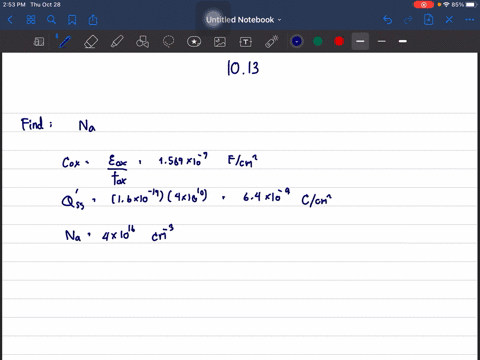
Task: Open the Elements sticker tool
Action: (x=194, y=42)
